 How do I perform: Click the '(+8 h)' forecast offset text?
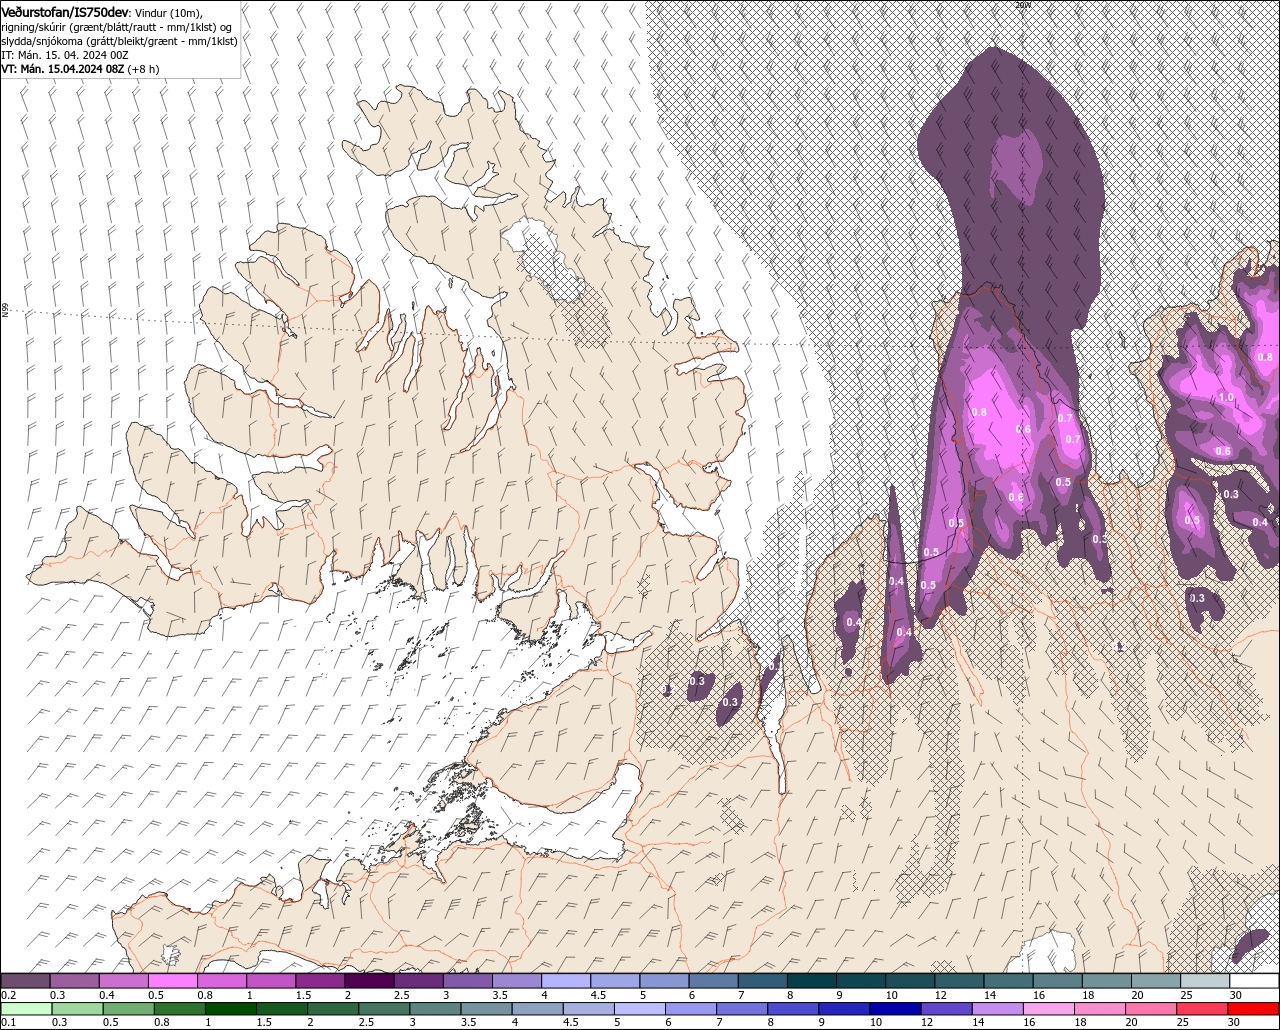coord(144,69)
